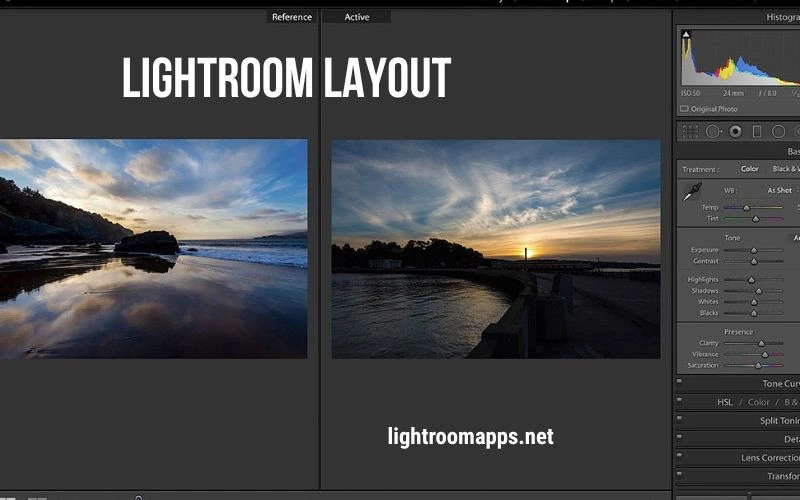The image size is (800, 500).
Task: Expand the Transform panel header
Action: (x=782, y=477)
